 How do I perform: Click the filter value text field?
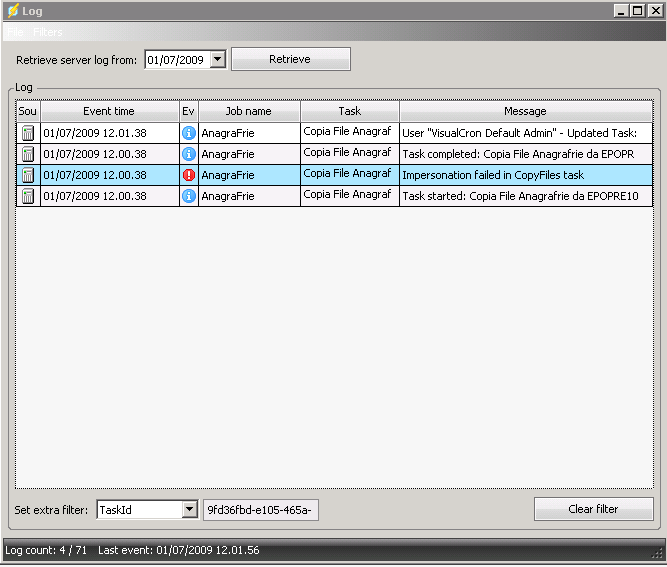260,510
